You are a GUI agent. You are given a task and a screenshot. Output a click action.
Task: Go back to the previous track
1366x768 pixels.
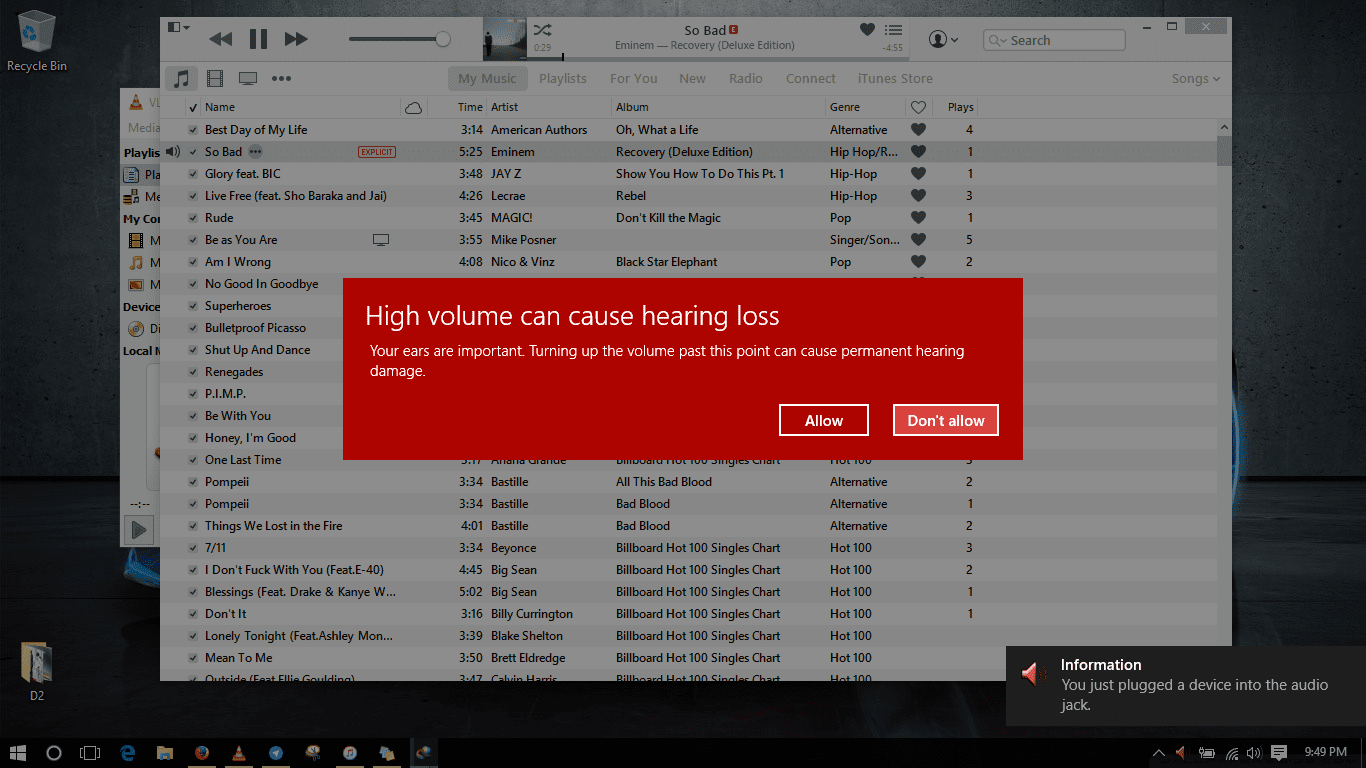[220, 39]
